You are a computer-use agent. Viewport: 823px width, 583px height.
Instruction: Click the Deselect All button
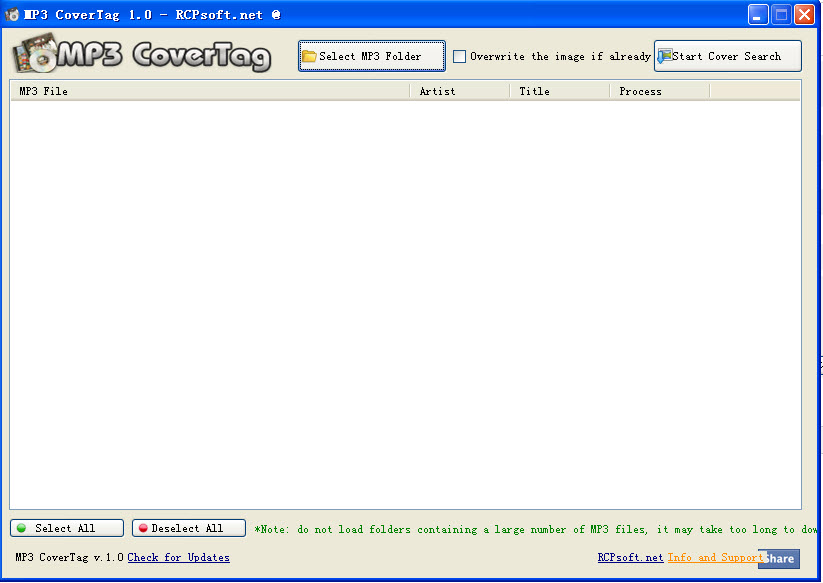(x=189, y=528)
